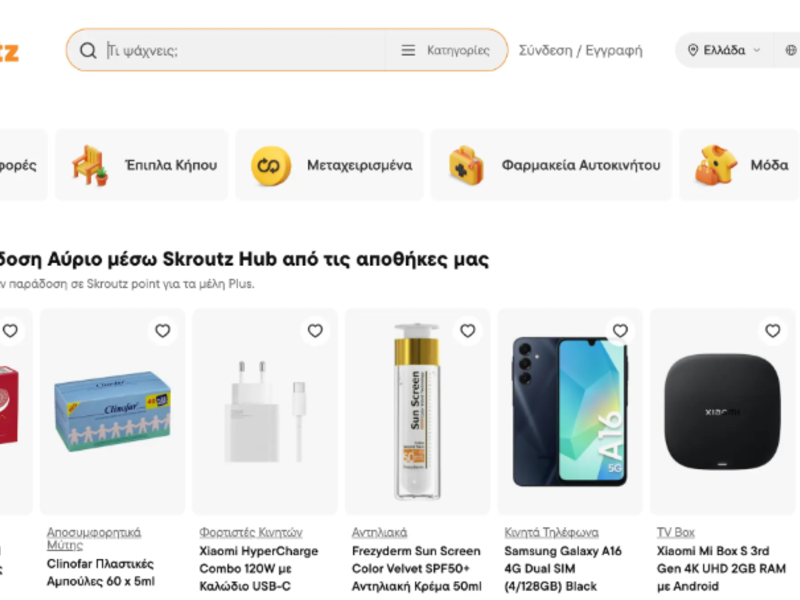Click heart icon on Samsung Galaxy A16
Image resolution: width=800 pixels, height=600 pixels.
[x=620, y=331]
